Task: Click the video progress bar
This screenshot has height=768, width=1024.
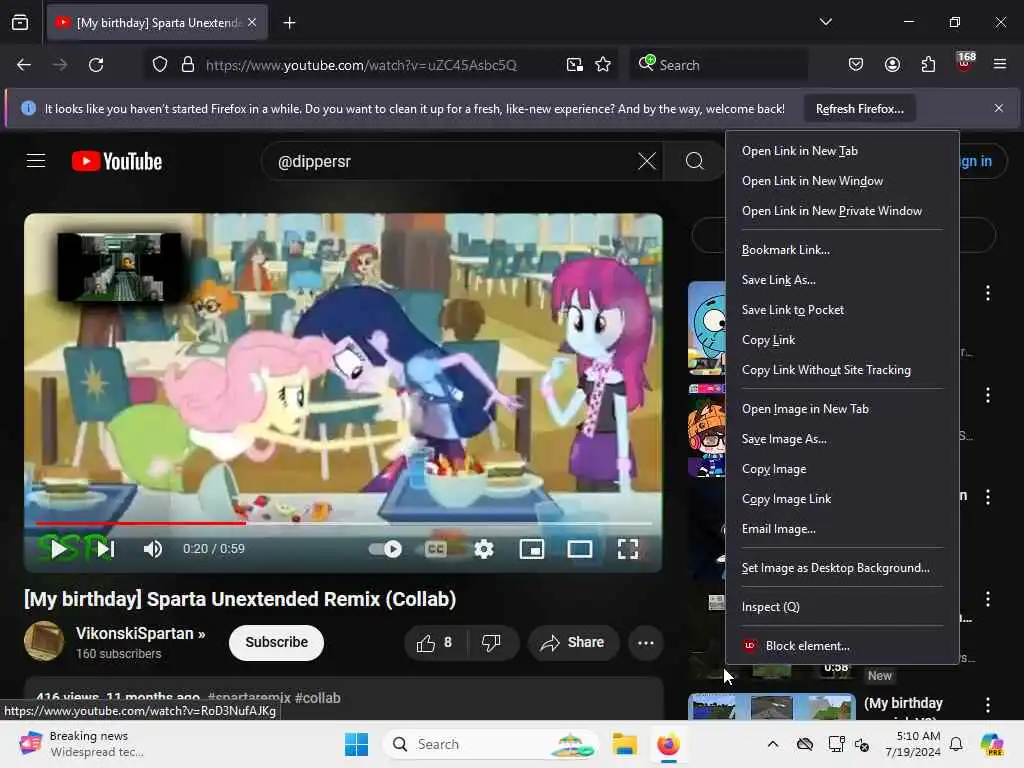Action: point(344,523)
